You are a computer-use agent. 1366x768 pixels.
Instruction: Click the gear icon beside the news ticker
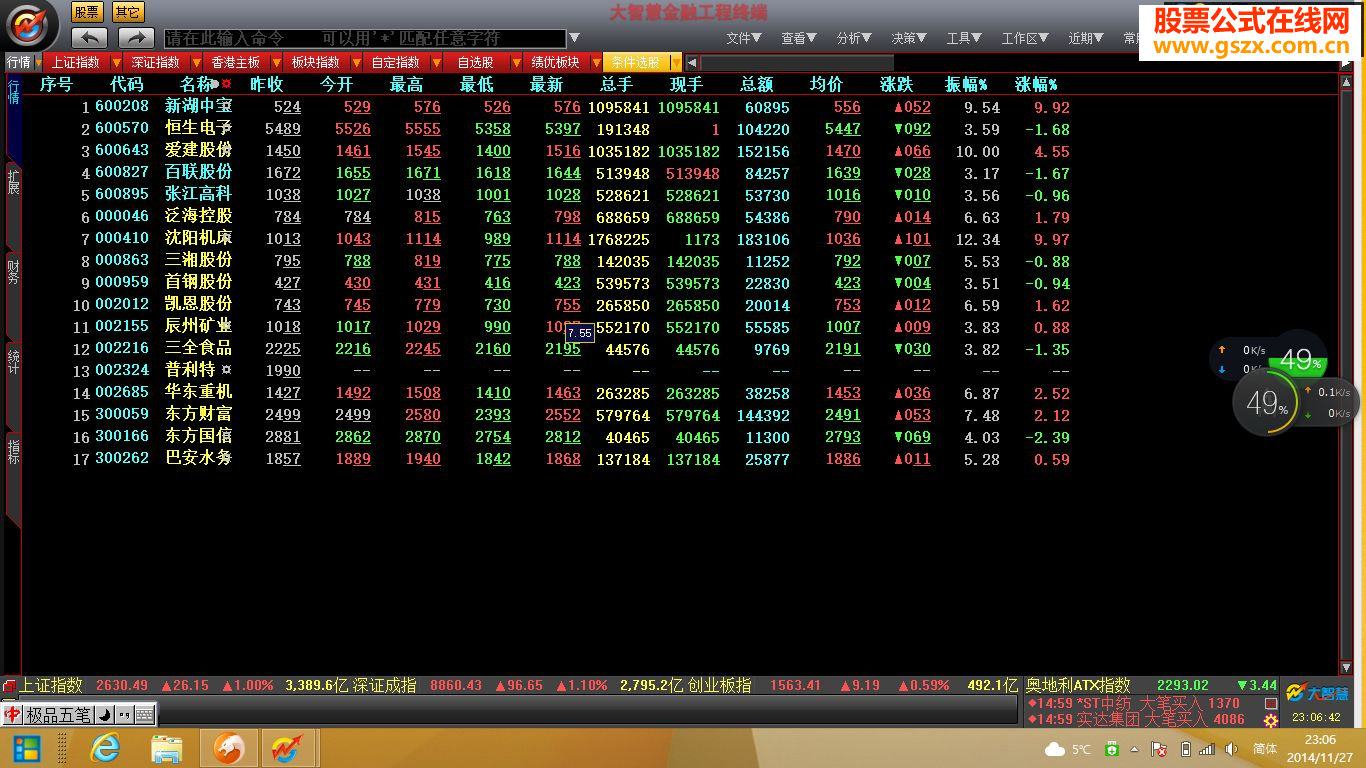1271,720
